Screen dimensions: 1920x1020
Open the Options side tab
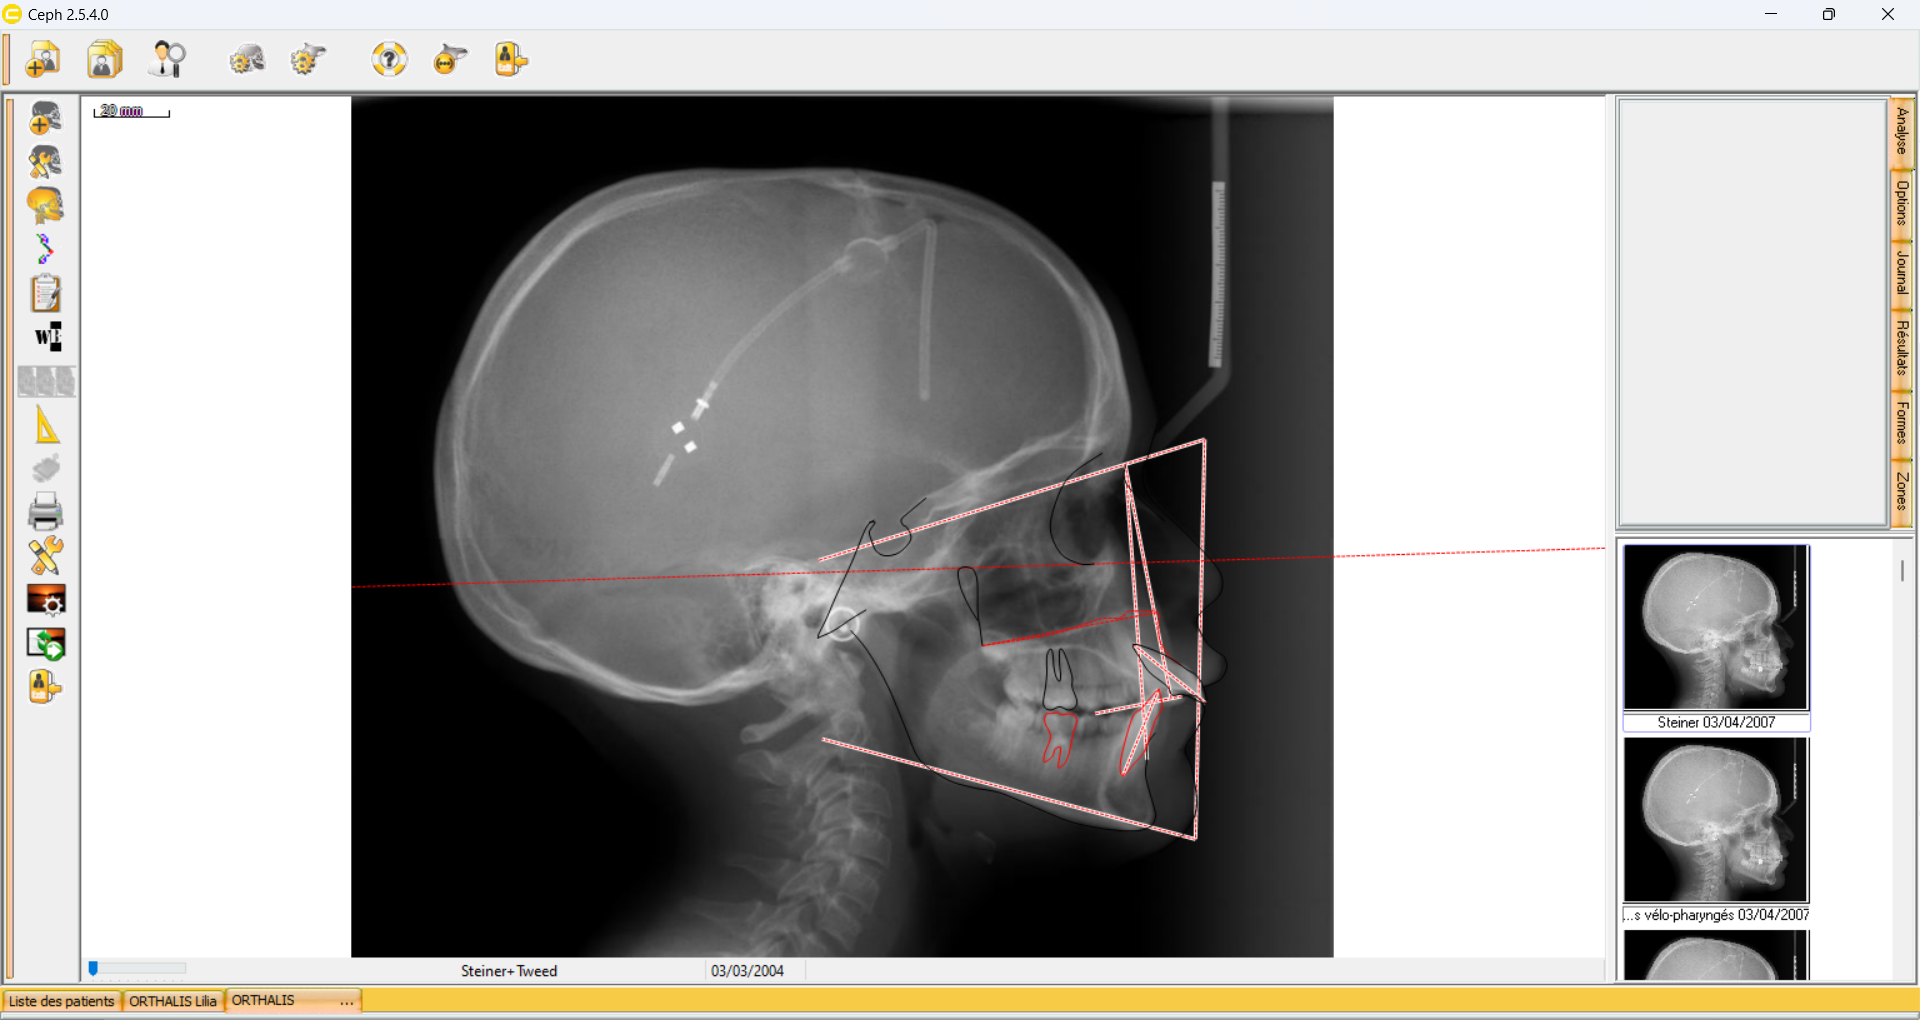tap(1901, 203)
